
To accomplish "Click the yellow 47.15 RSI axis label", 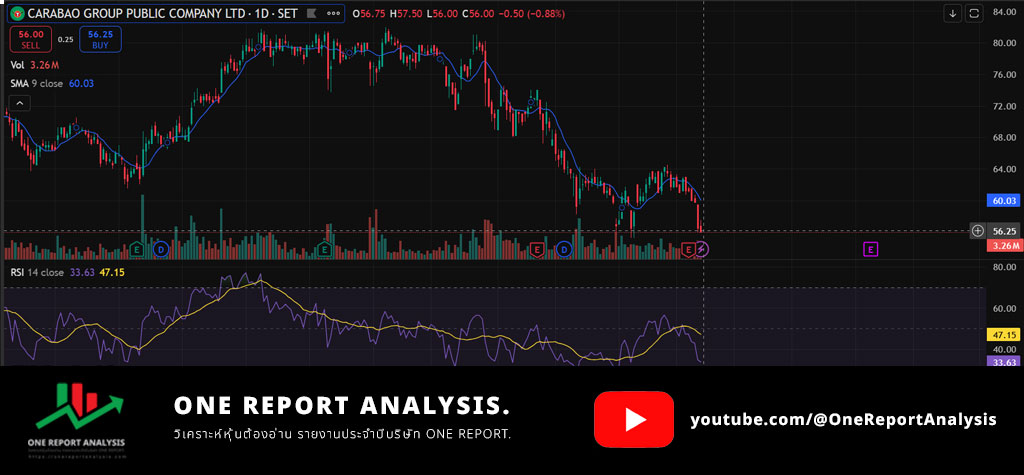I will point(1003,335).
